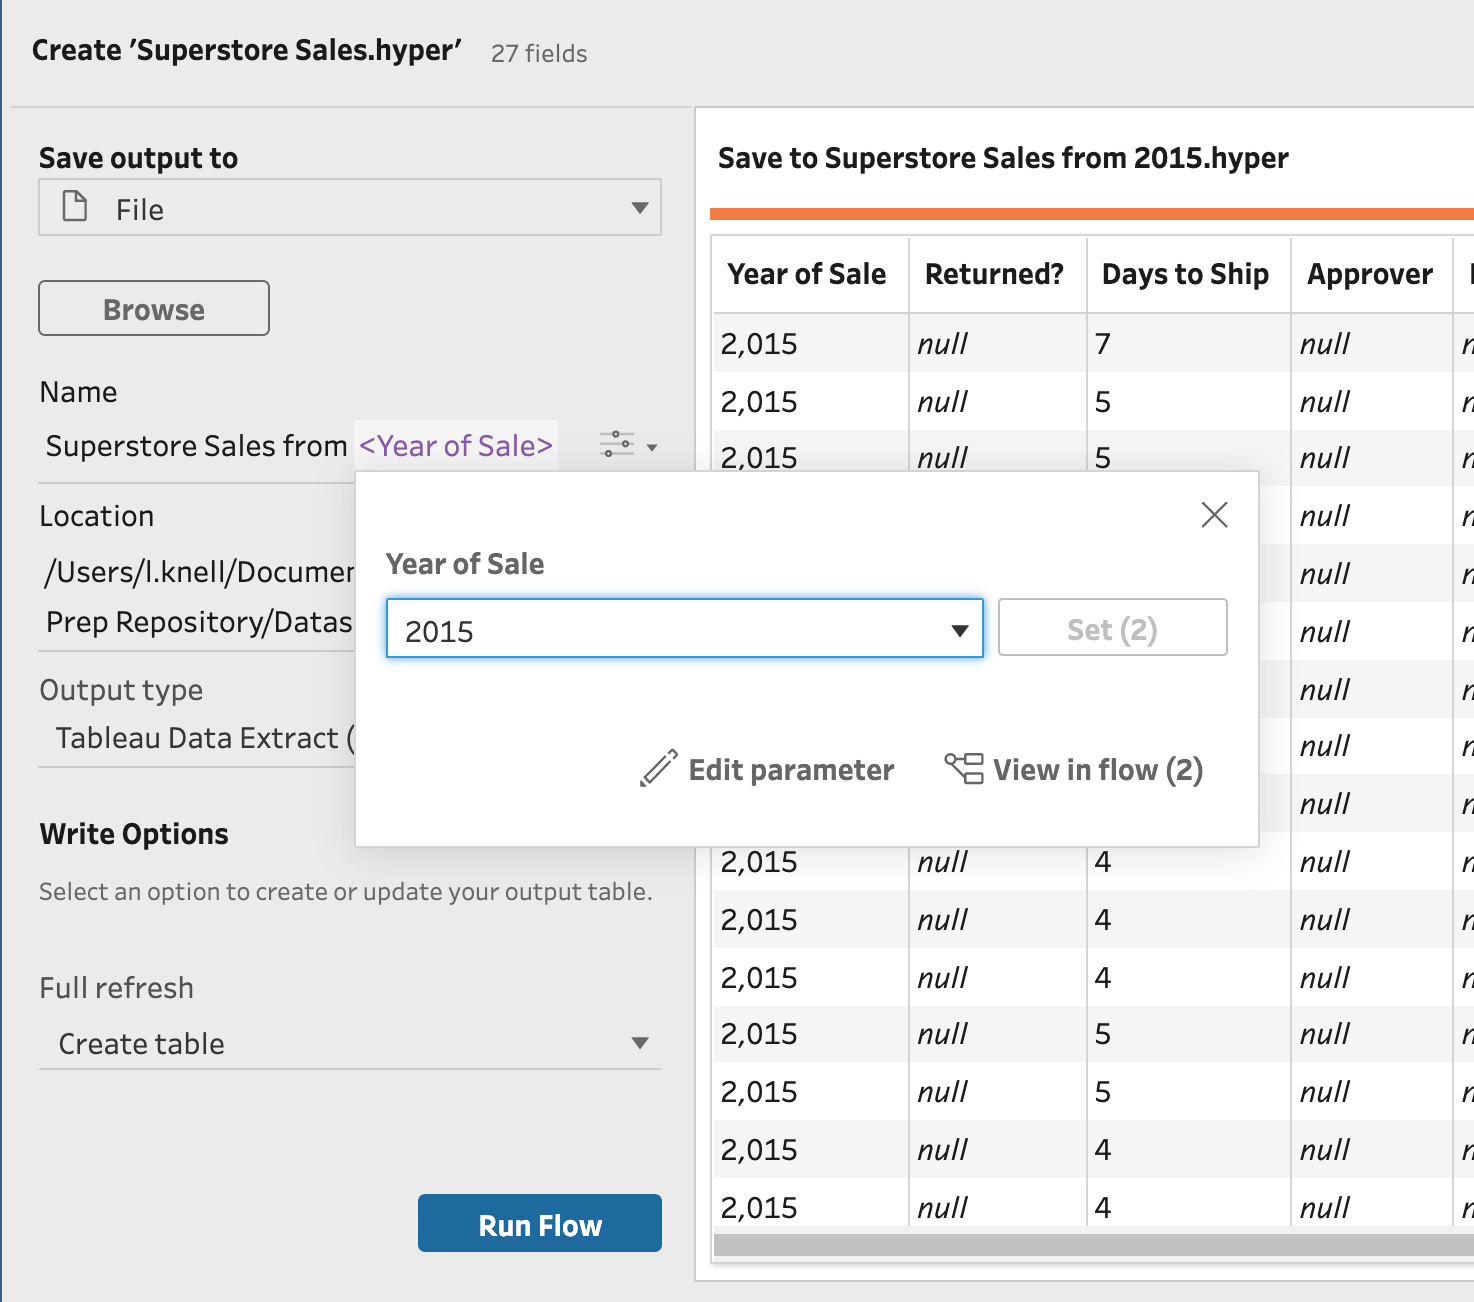Click the file document icon in Save output to
1474x1302 pixels.
[x=75, y=207]
